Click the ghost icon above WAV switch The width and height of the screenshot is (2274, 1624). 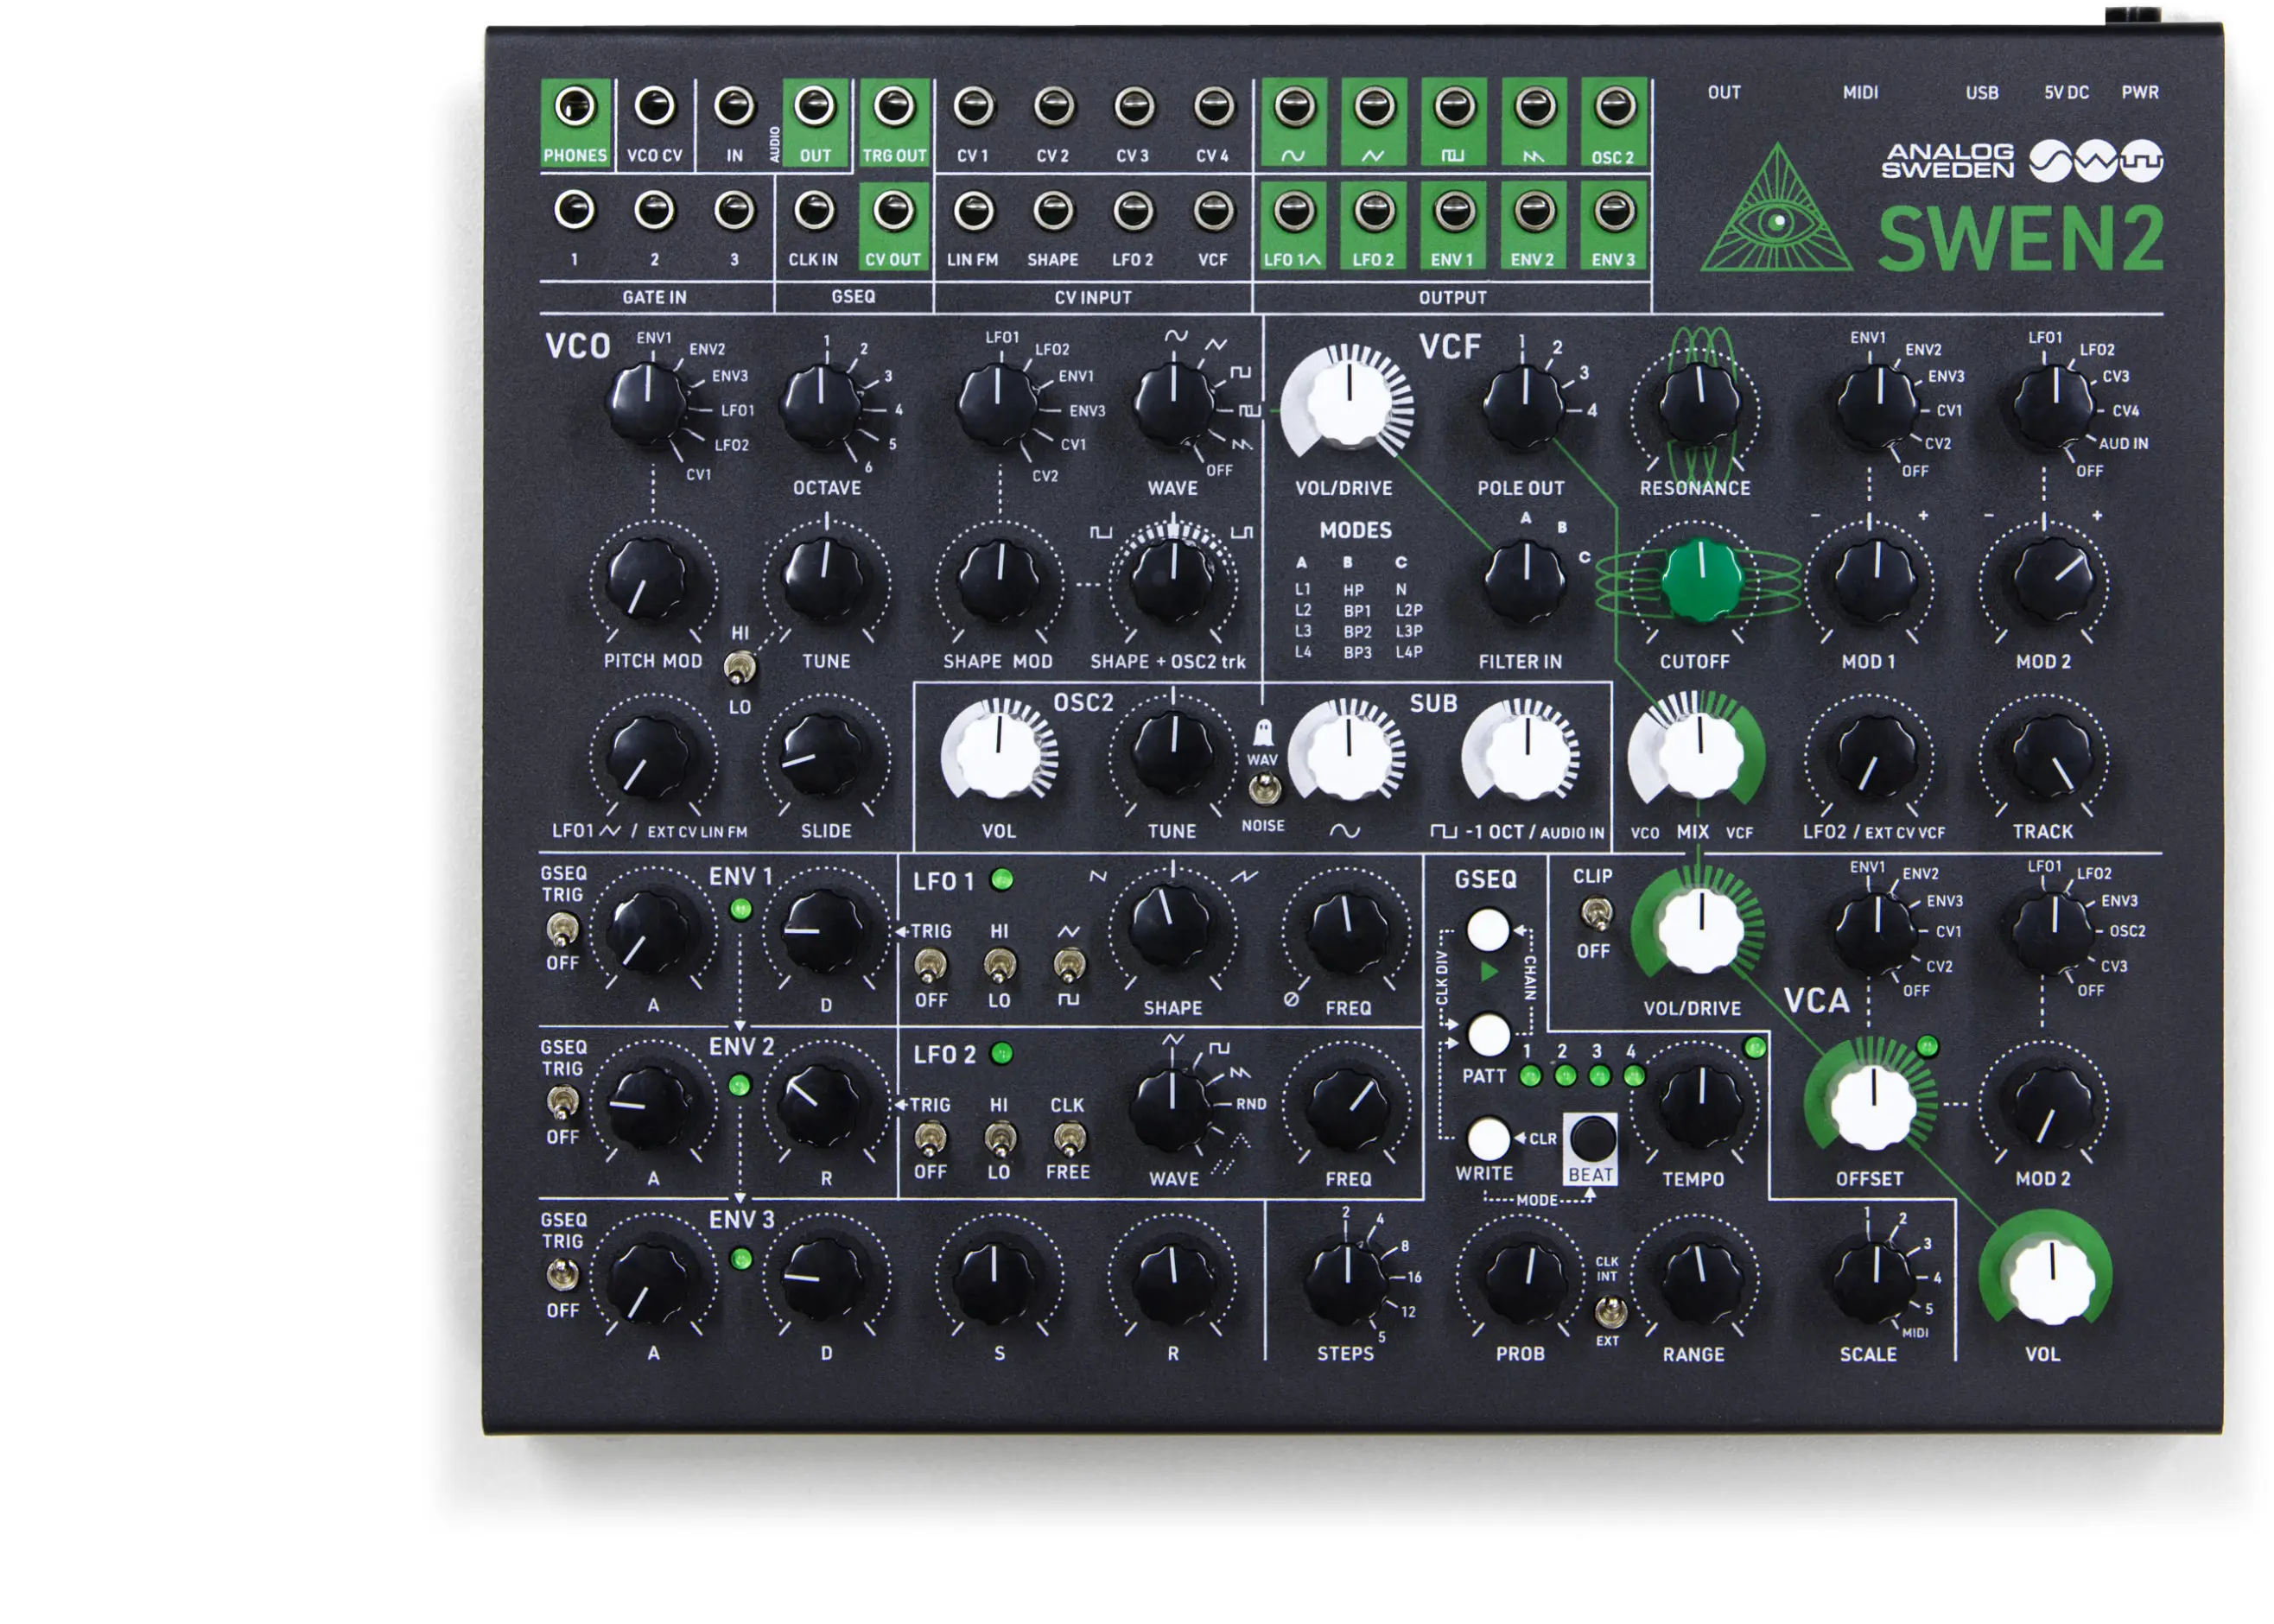[1263, 732]
